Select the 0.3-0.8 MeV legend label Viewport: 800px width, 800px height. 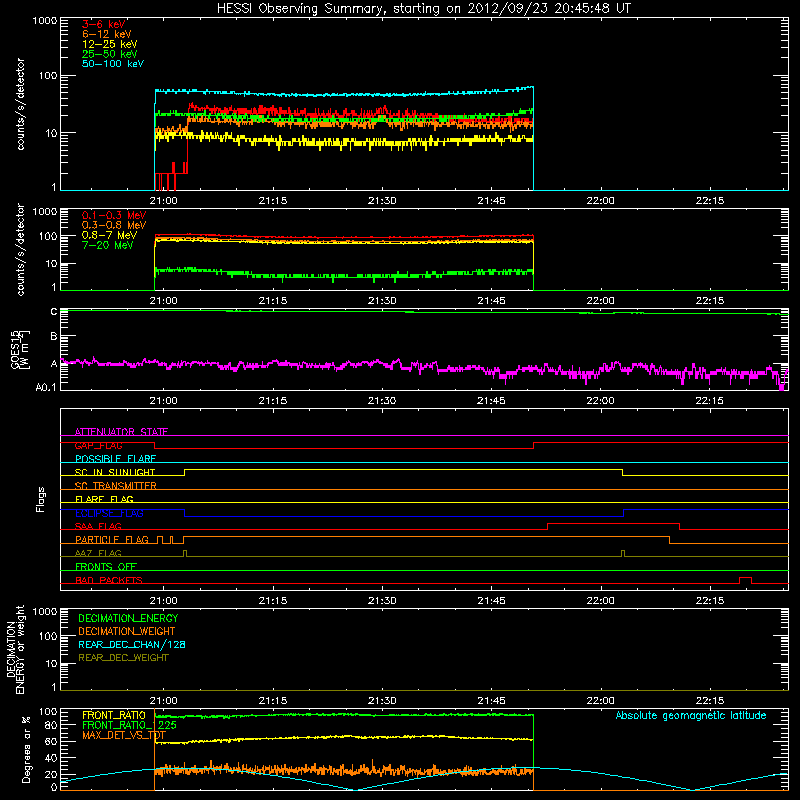click(x=114, y=225)
